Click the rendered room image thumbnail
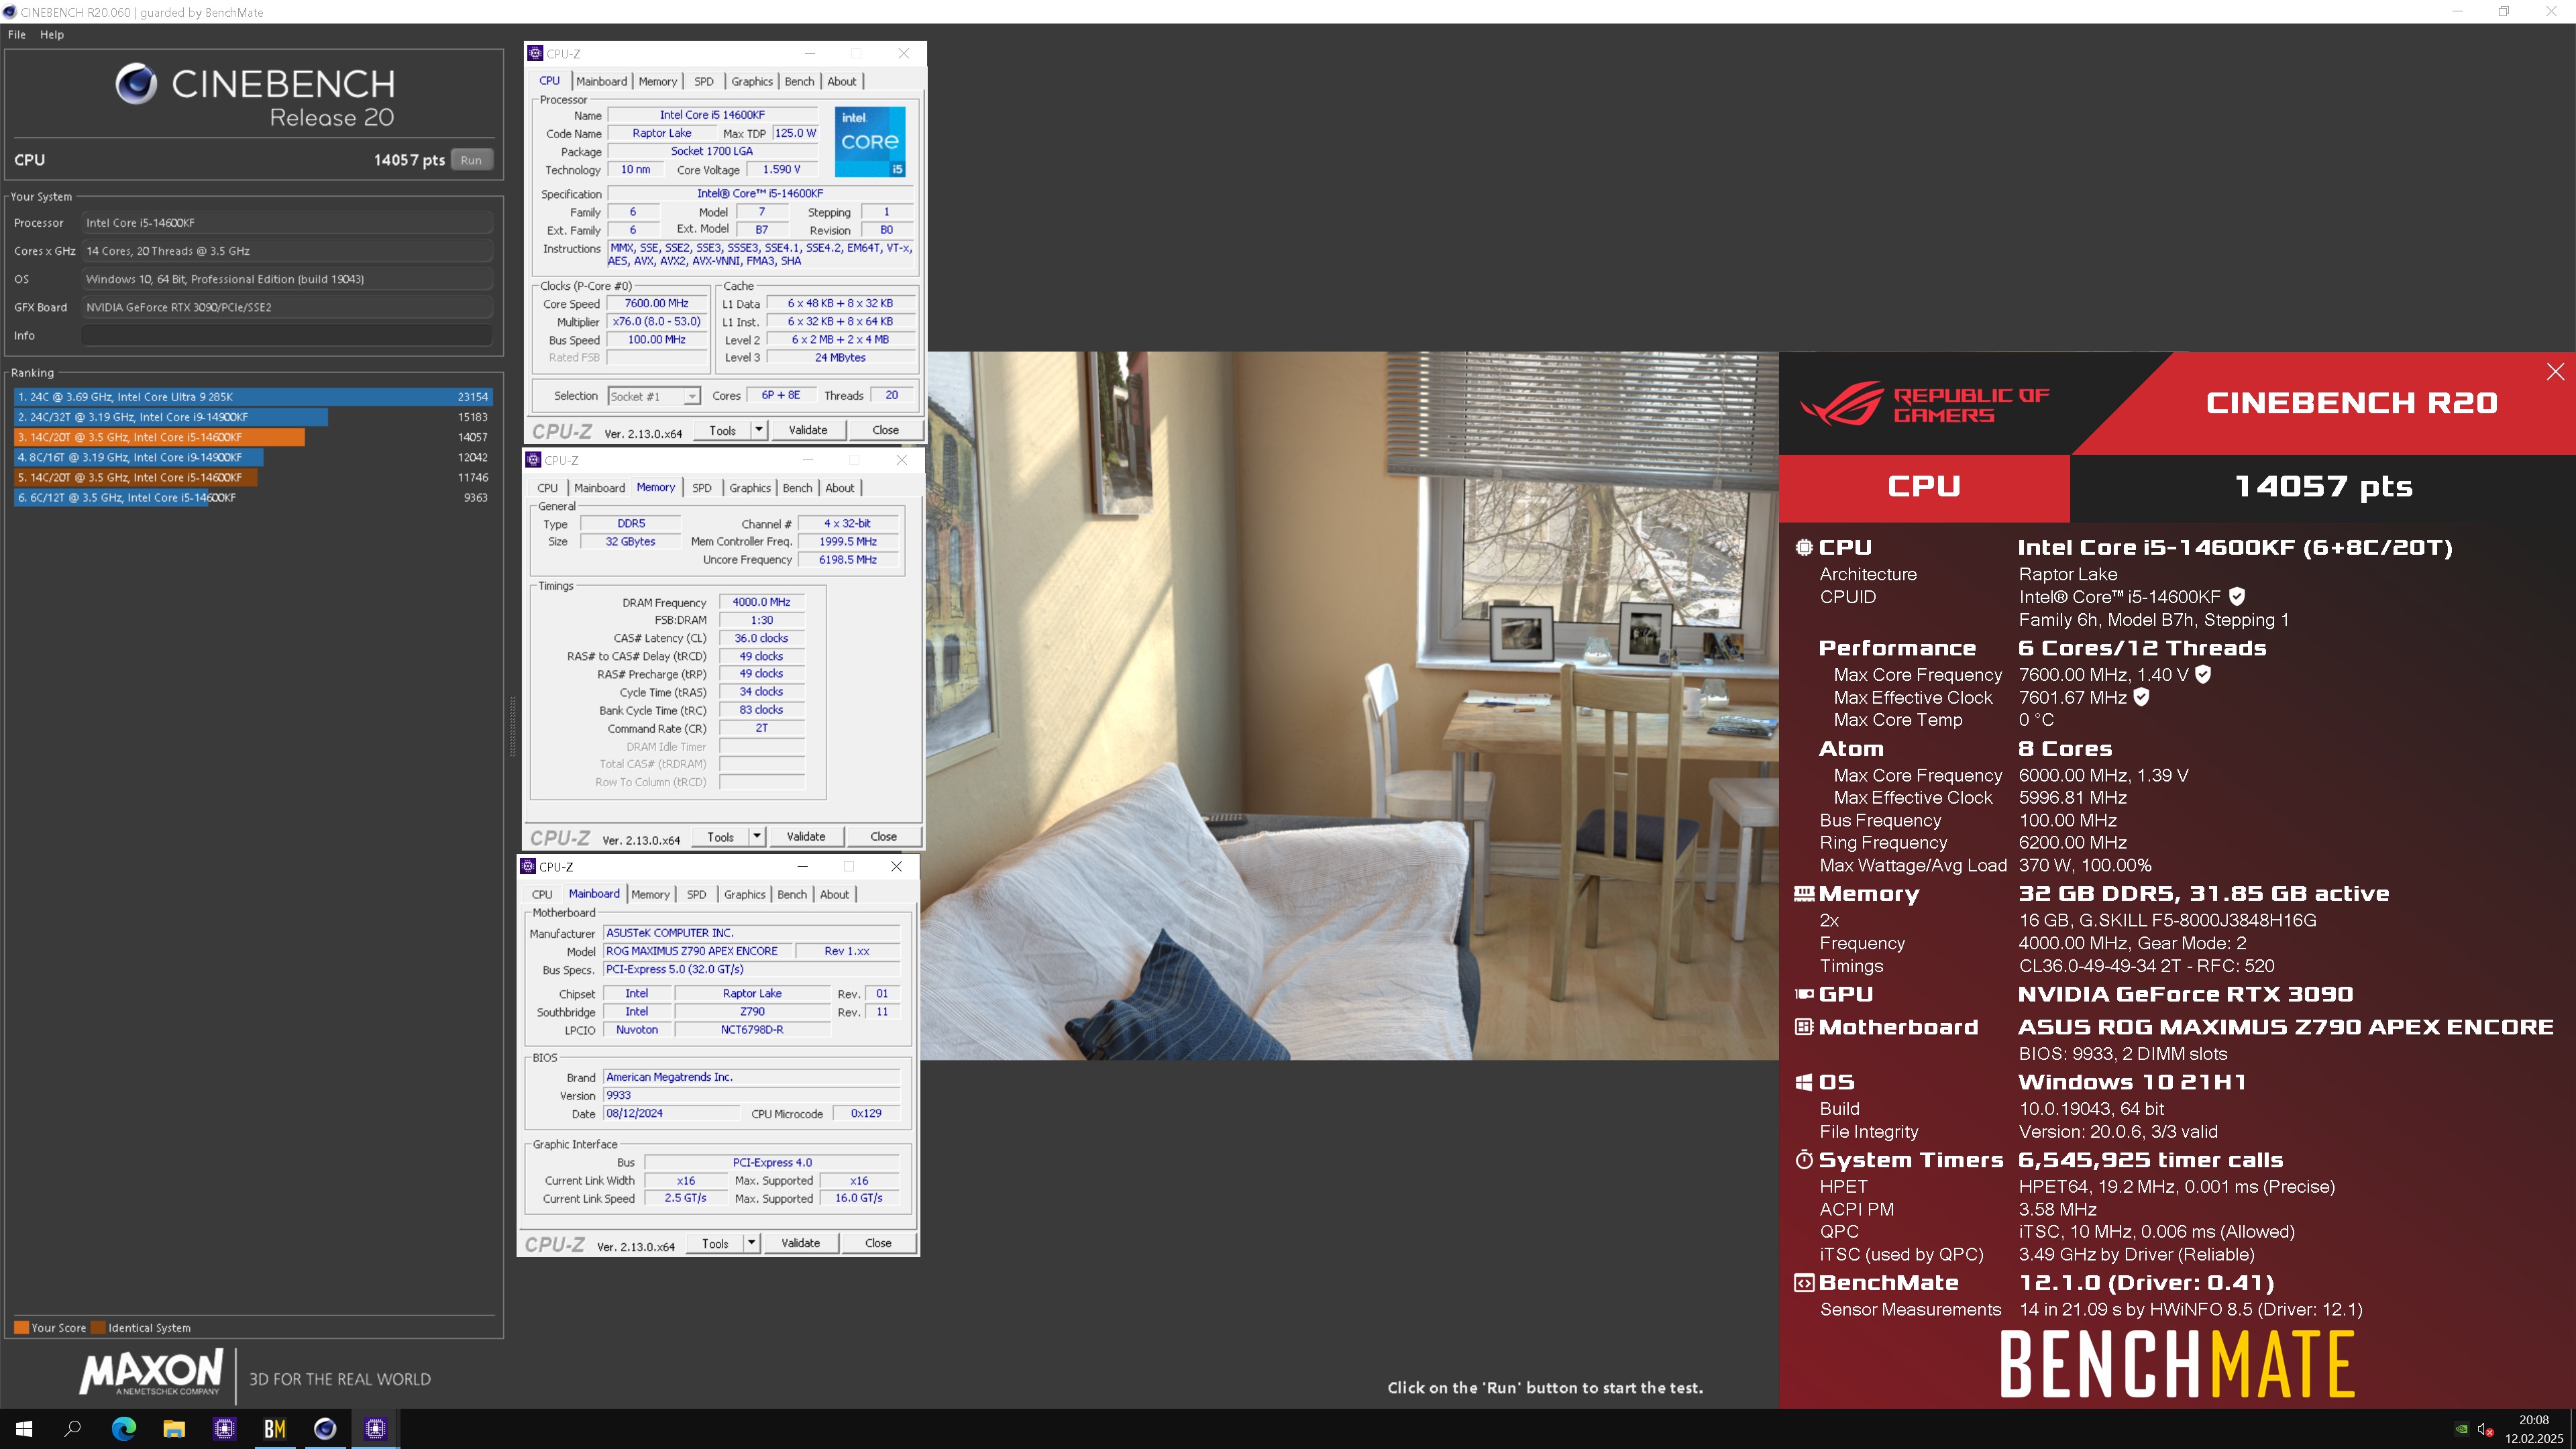 [x=1349, y=705]
